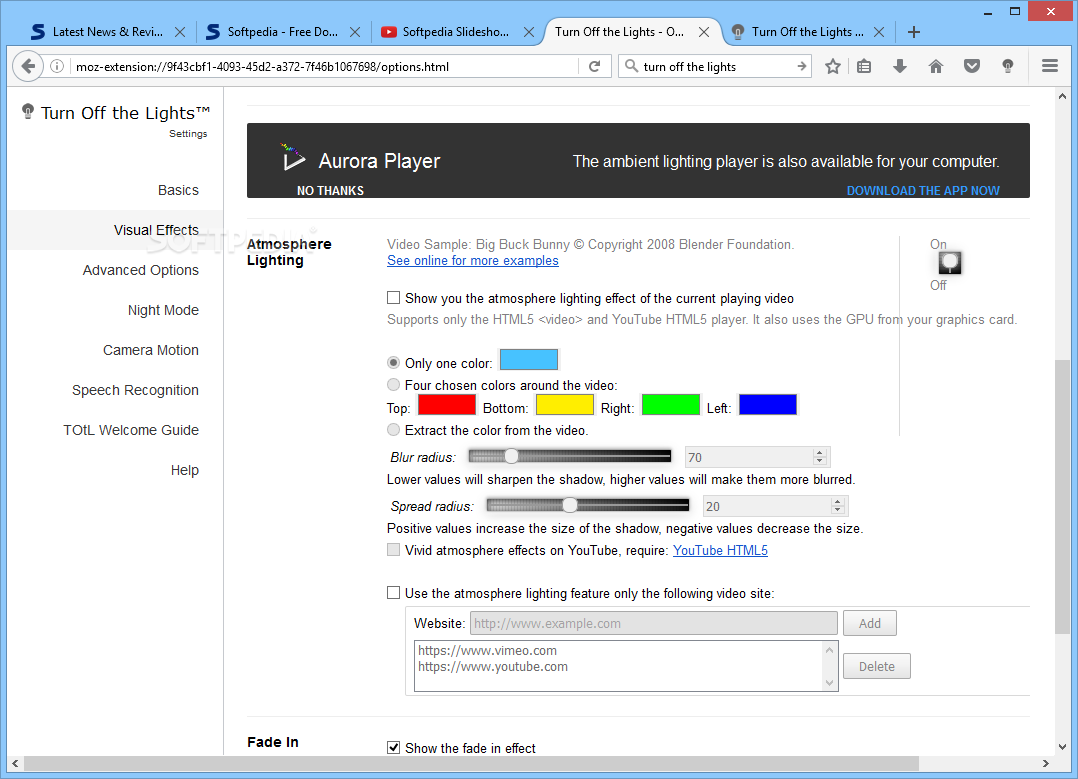Open the Visual Effects section
1078x779 pixels.
(x=156, y=230)
